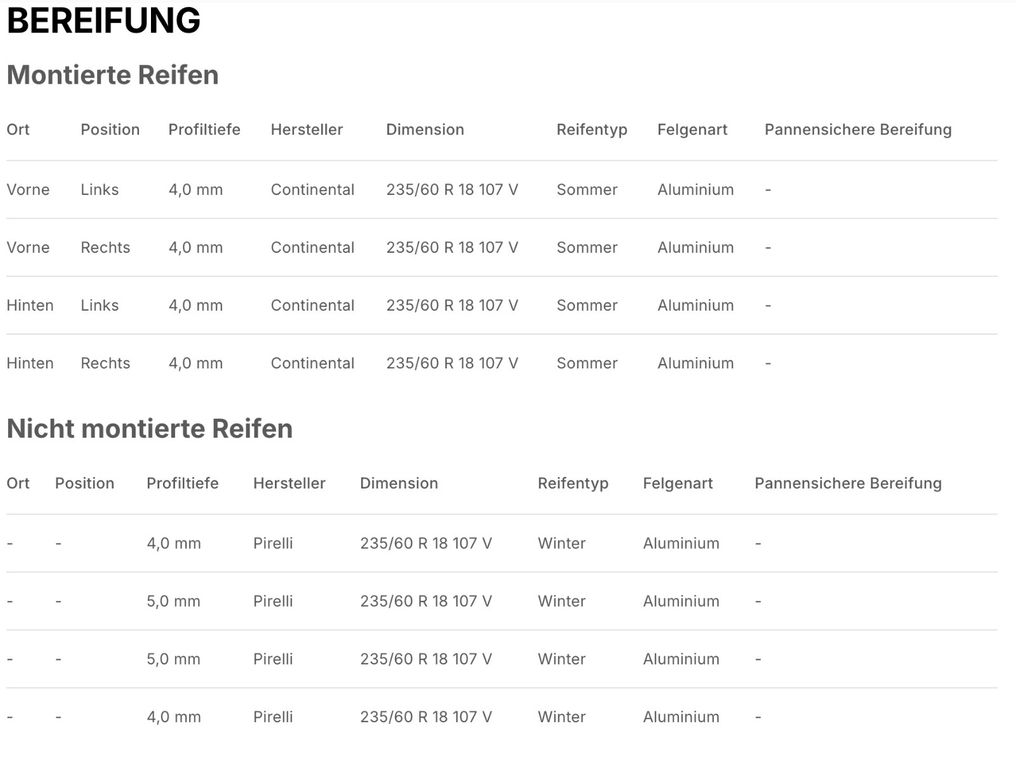Click Reifentyp header in Nicht montierte table
Image resolution: width=1016 pixels, height=768 pixels.
(x=573, y=484)
